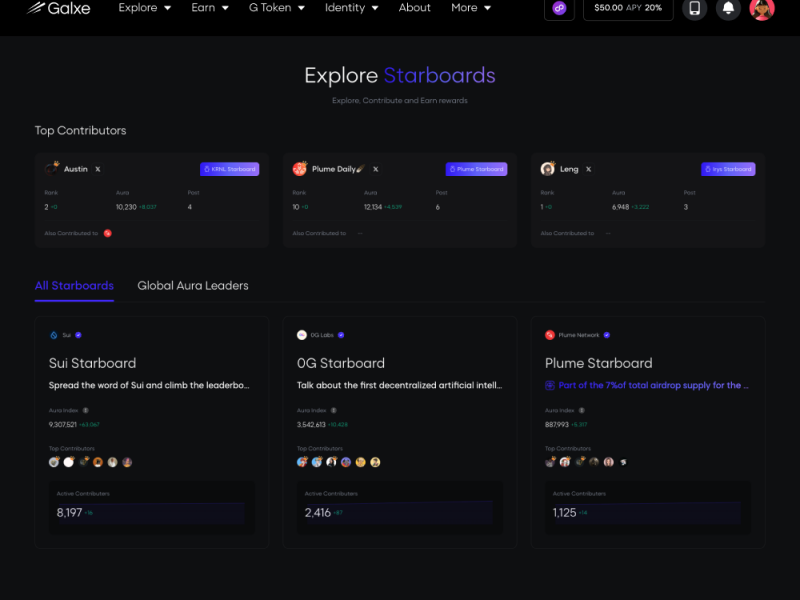Click the Austin contributor name
The image size is (800, 600).
coord(76,169)
